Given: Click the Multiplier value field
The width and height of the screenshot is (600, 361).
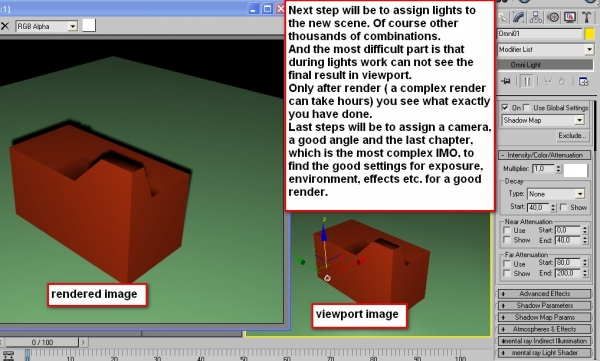Looking at the screenshot, I should point(543,168).
